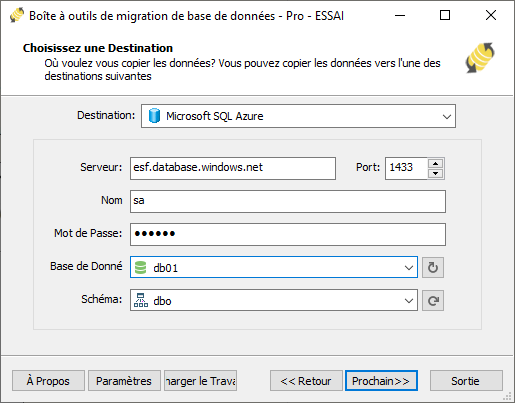Click the Microsoft SQL Azure cylinder icon
This screenshot has width=515, height=403.
tap(154, 116)
